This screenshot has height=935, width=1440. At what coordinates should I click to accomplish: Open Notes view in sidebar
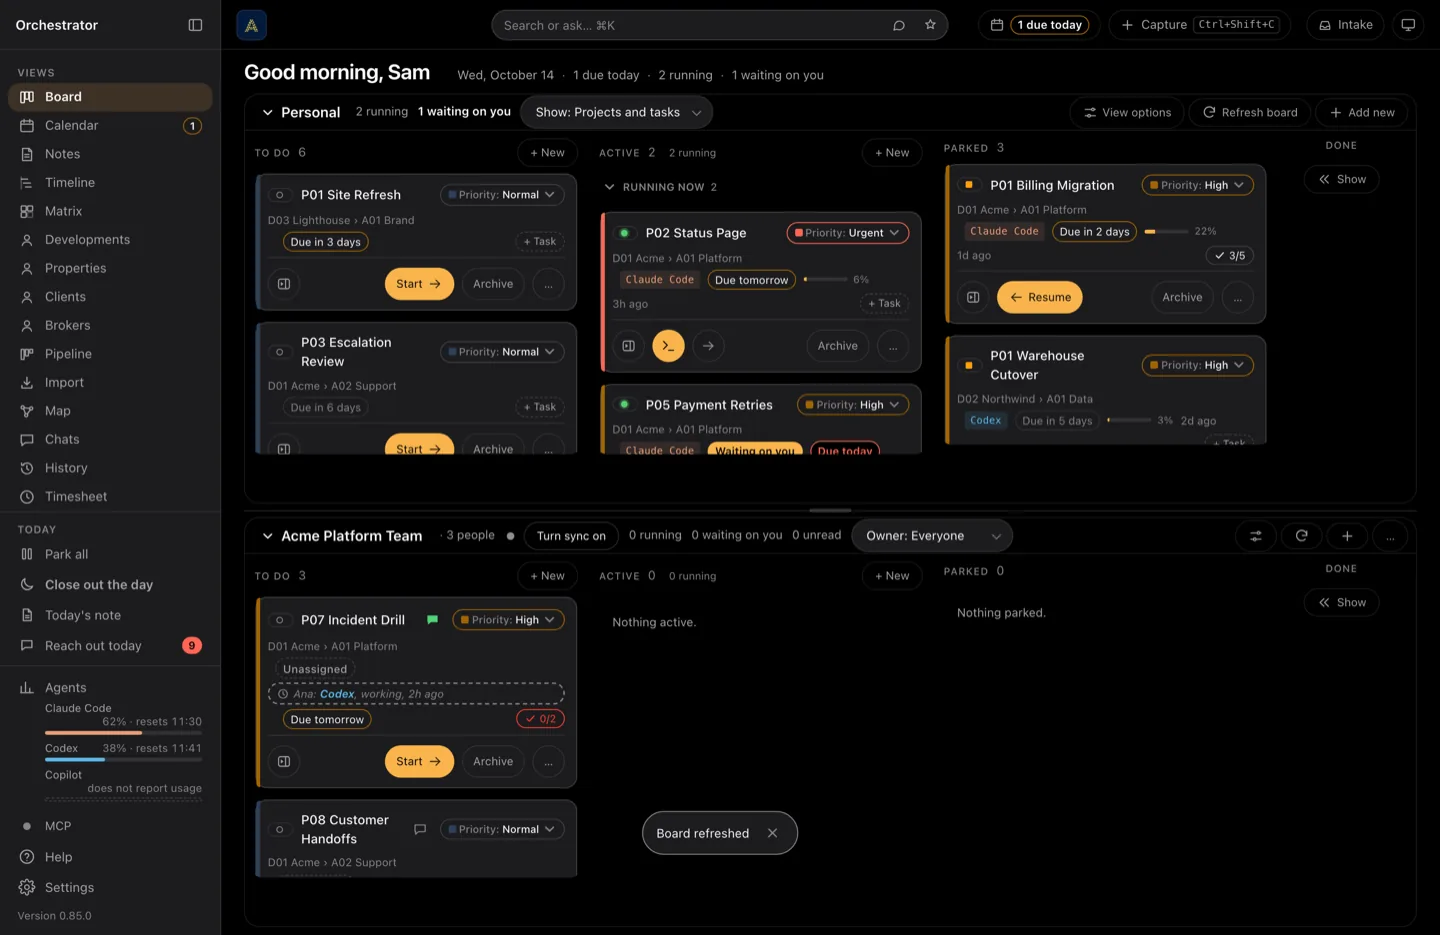click(110, 154)
